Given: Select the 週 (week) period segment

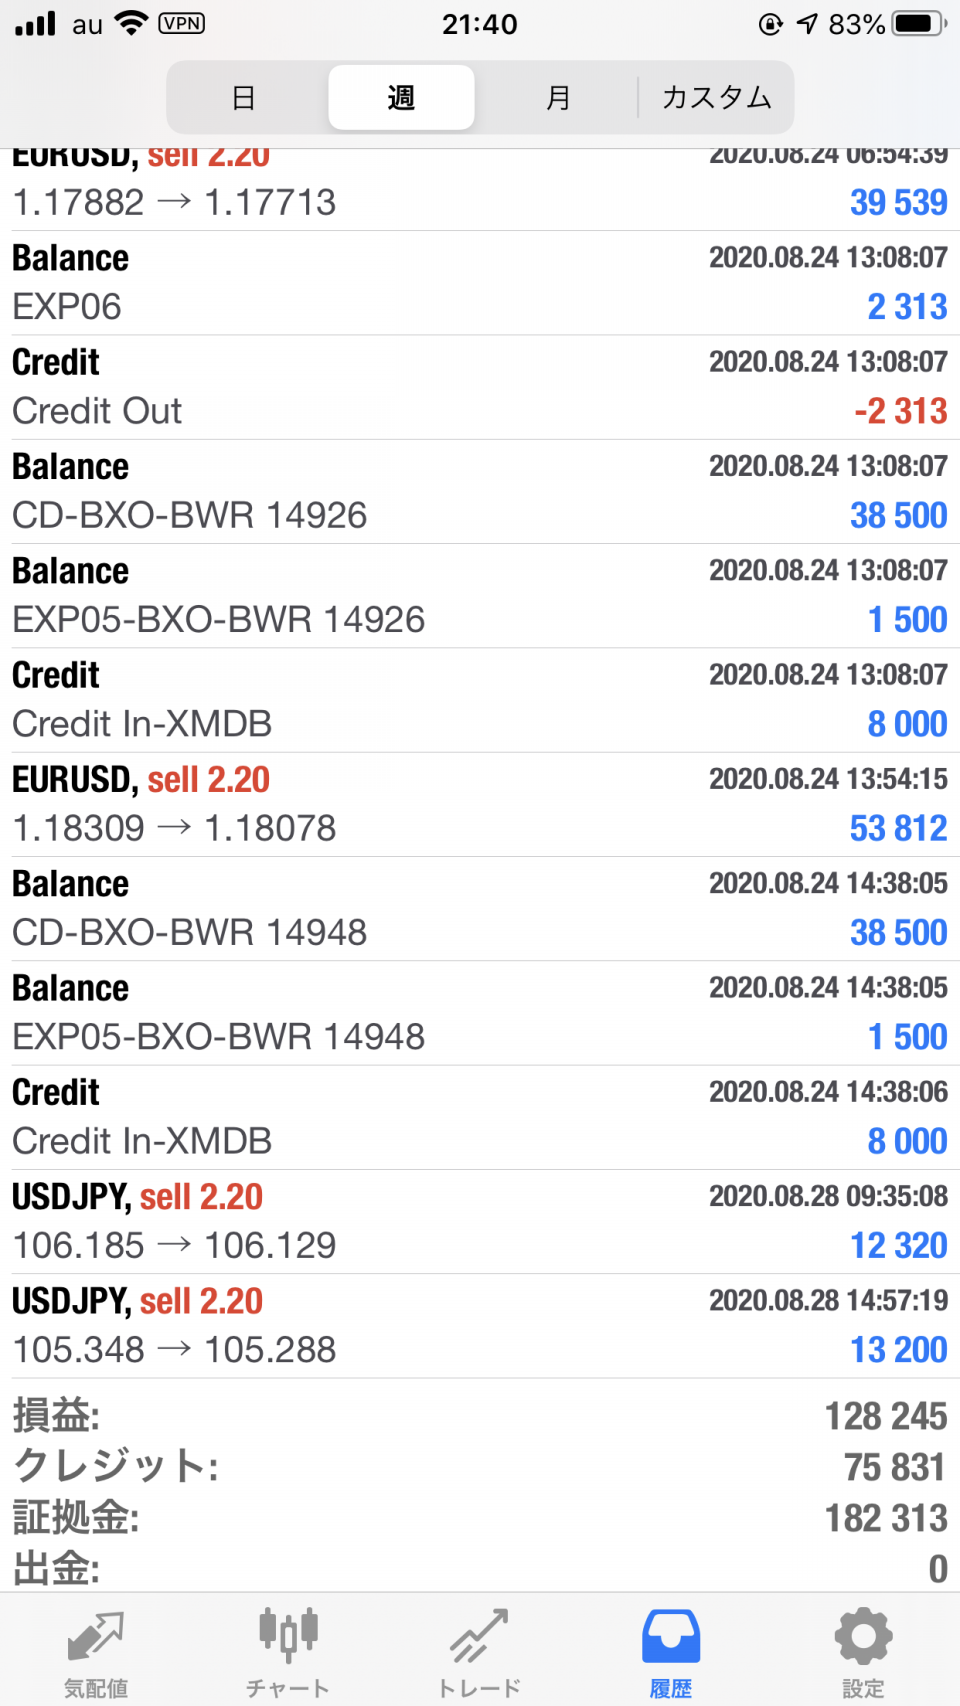Looking at the screenshot, I should [401, 97].
